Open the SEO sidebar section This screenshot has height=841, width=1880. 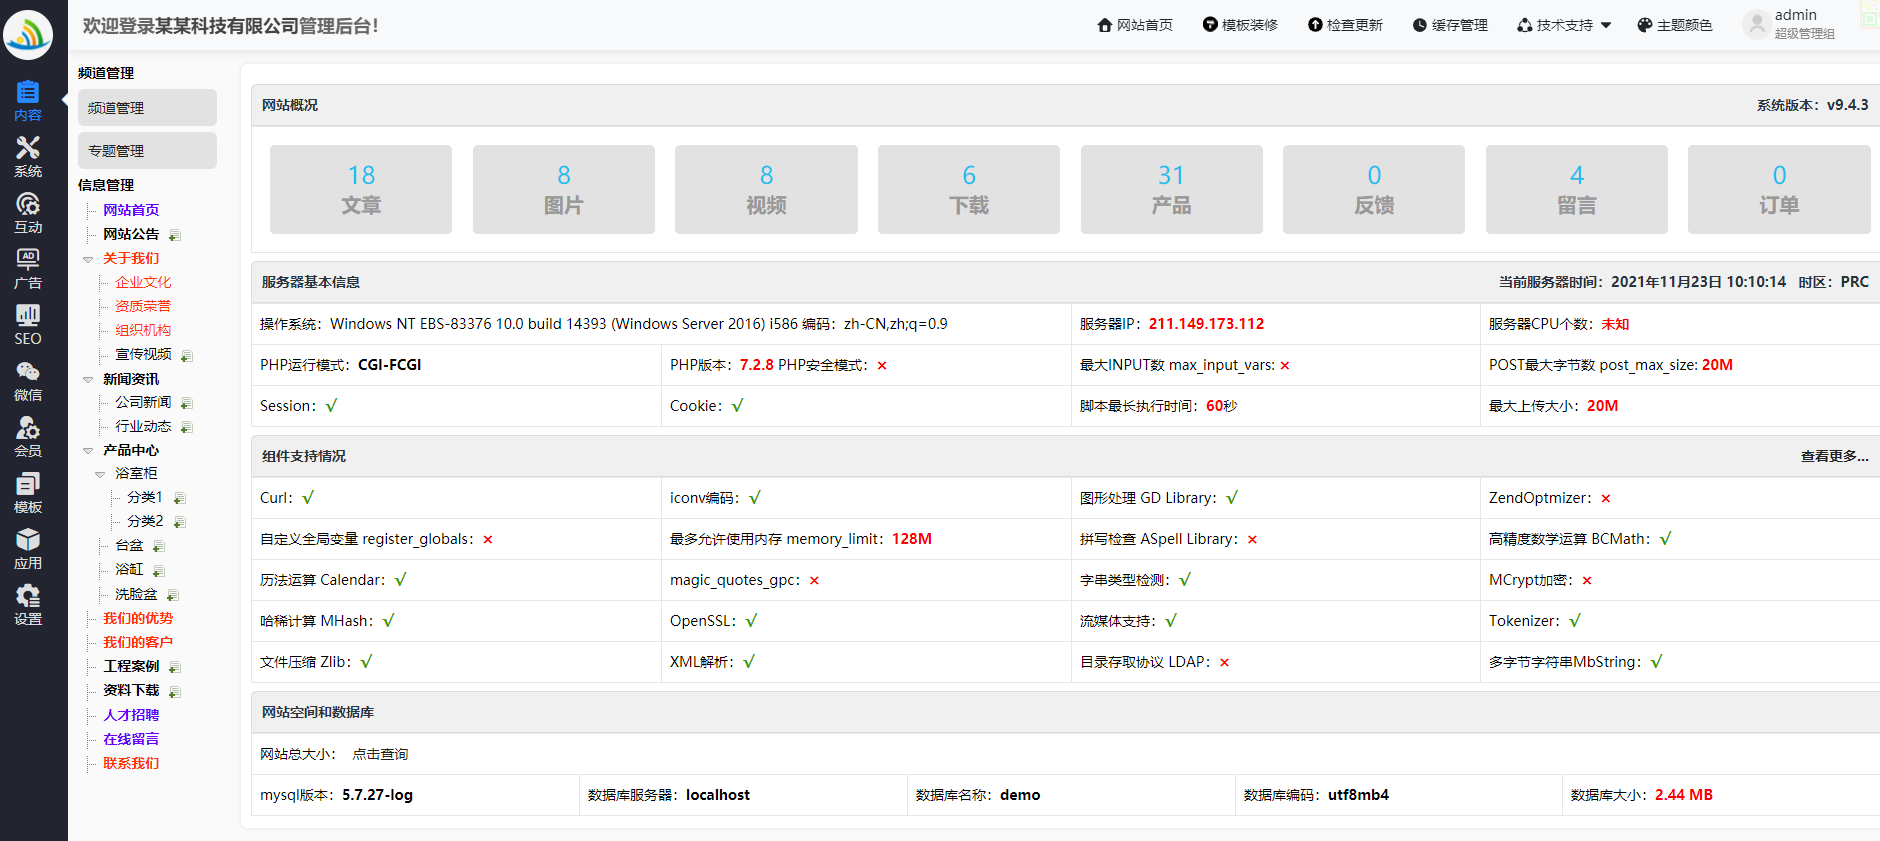(x=28, y=324)
